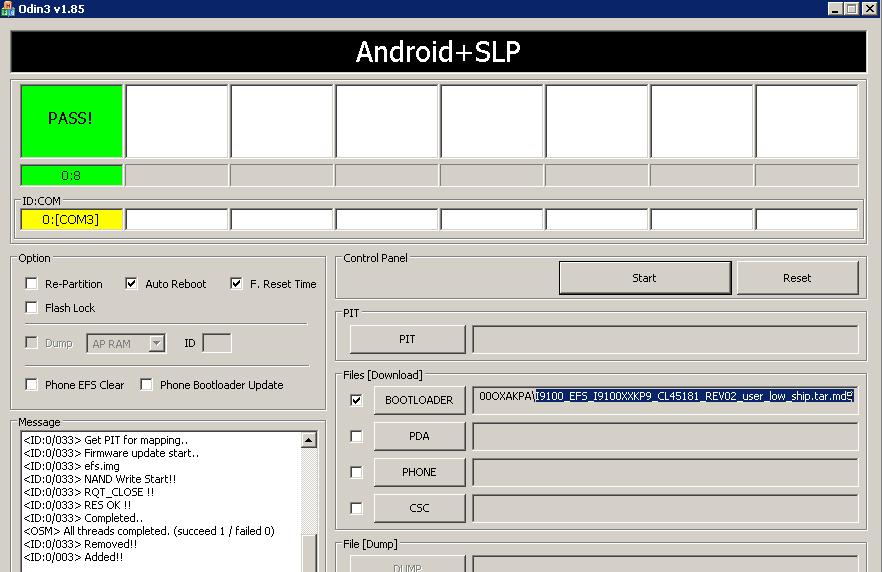Close the Odin3 window

pos(870,9)
